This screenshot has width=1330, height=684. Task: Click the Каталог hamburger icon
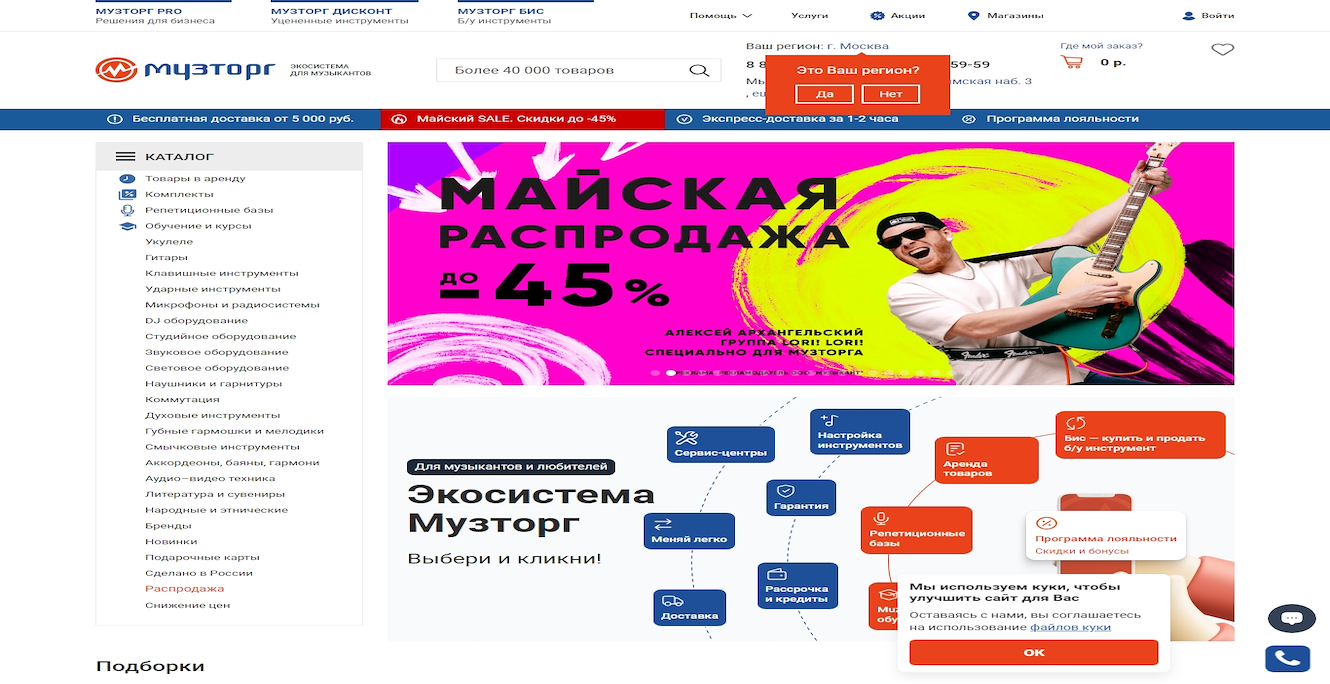125,157
